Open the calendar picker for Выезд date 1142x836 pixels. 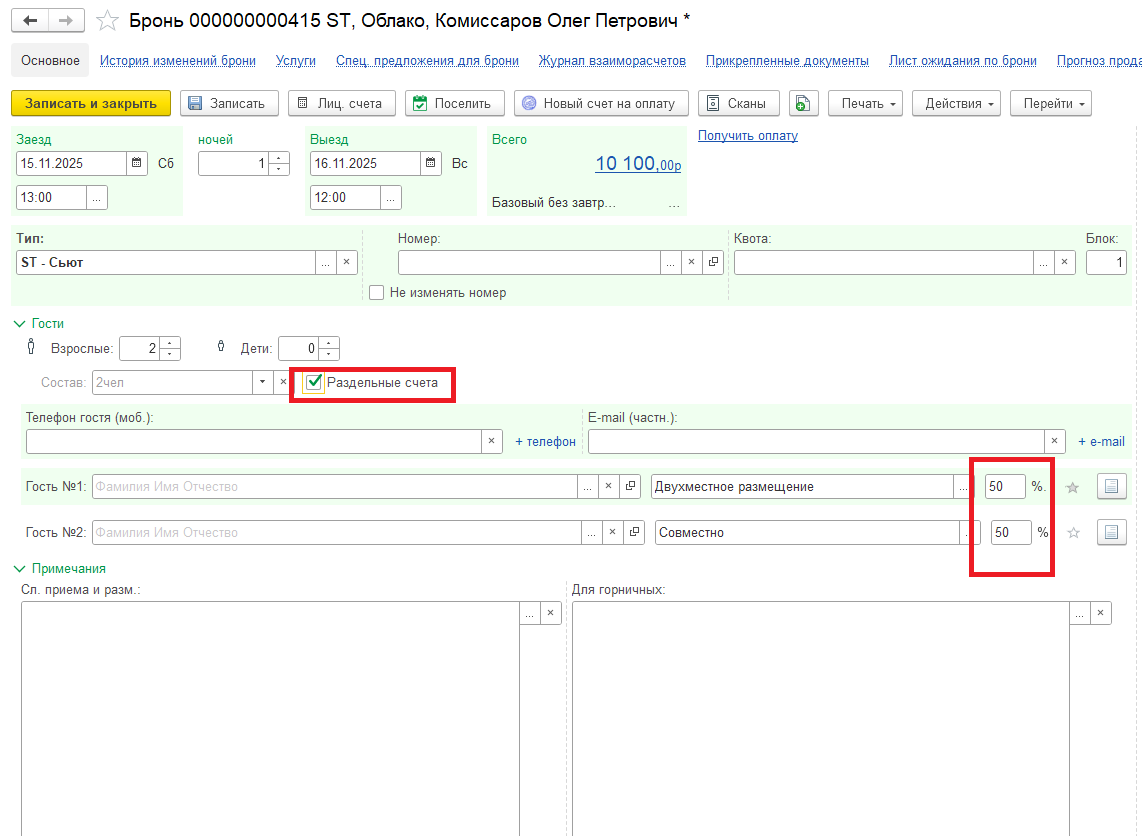pos(431,163)
